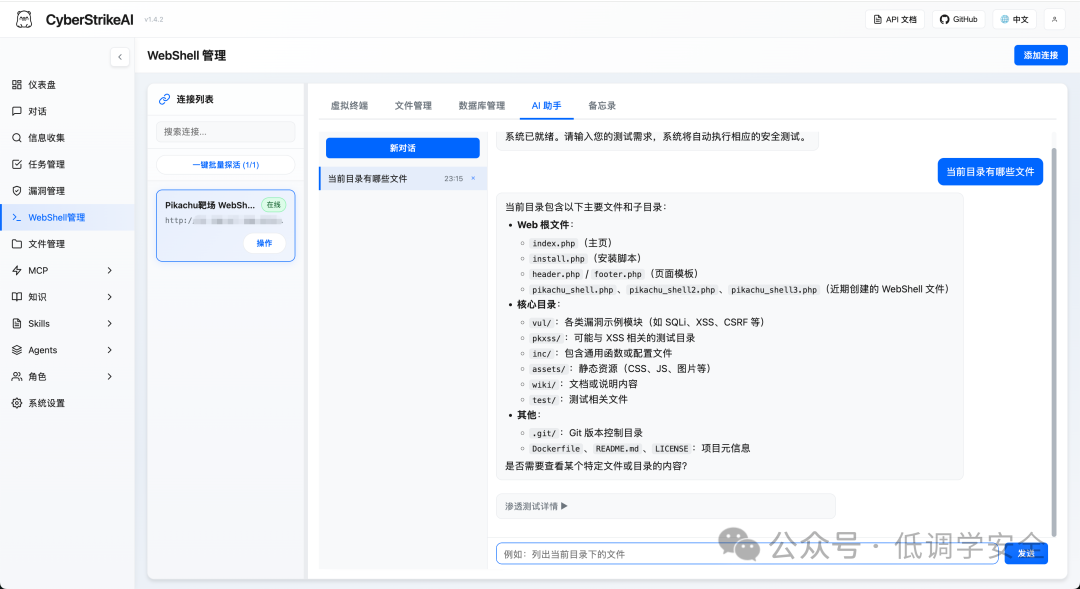
Task: Delete the 当前目录有哪些文件 conversation
Action: point(473,178)
